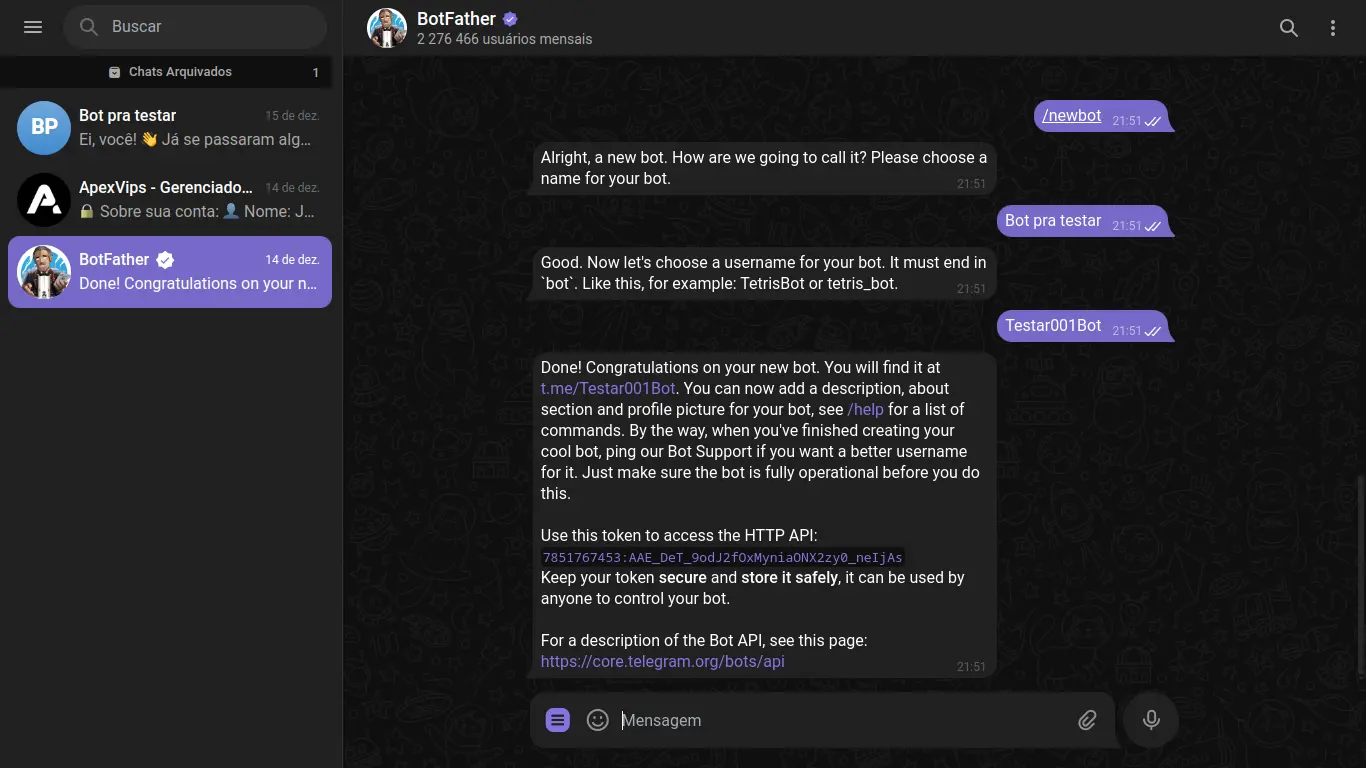Click the BotFather verified badge in the header
1366x768 pixels.
click(510, 19)
